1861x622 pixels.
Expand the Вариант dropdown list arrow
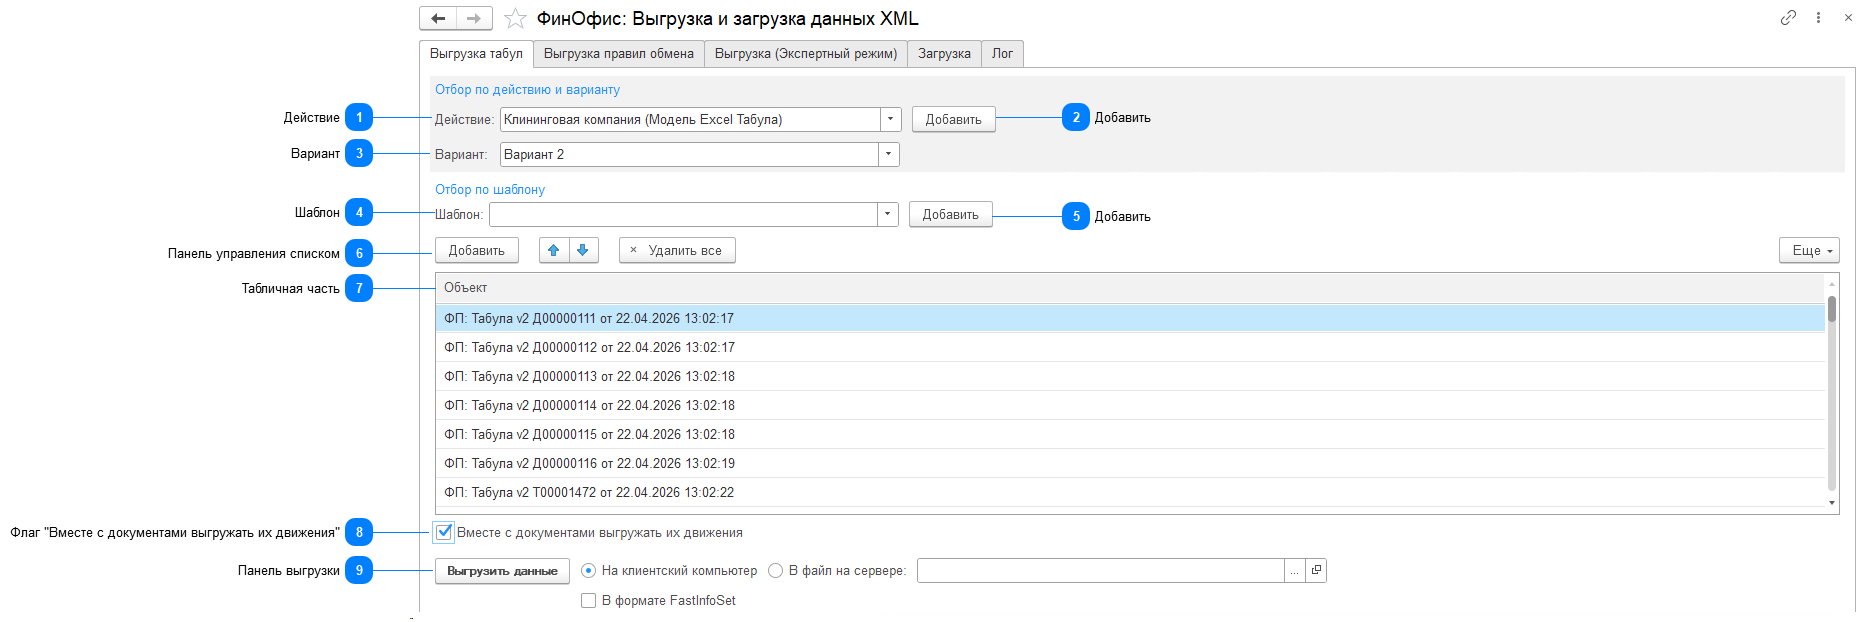pos(888,154)
